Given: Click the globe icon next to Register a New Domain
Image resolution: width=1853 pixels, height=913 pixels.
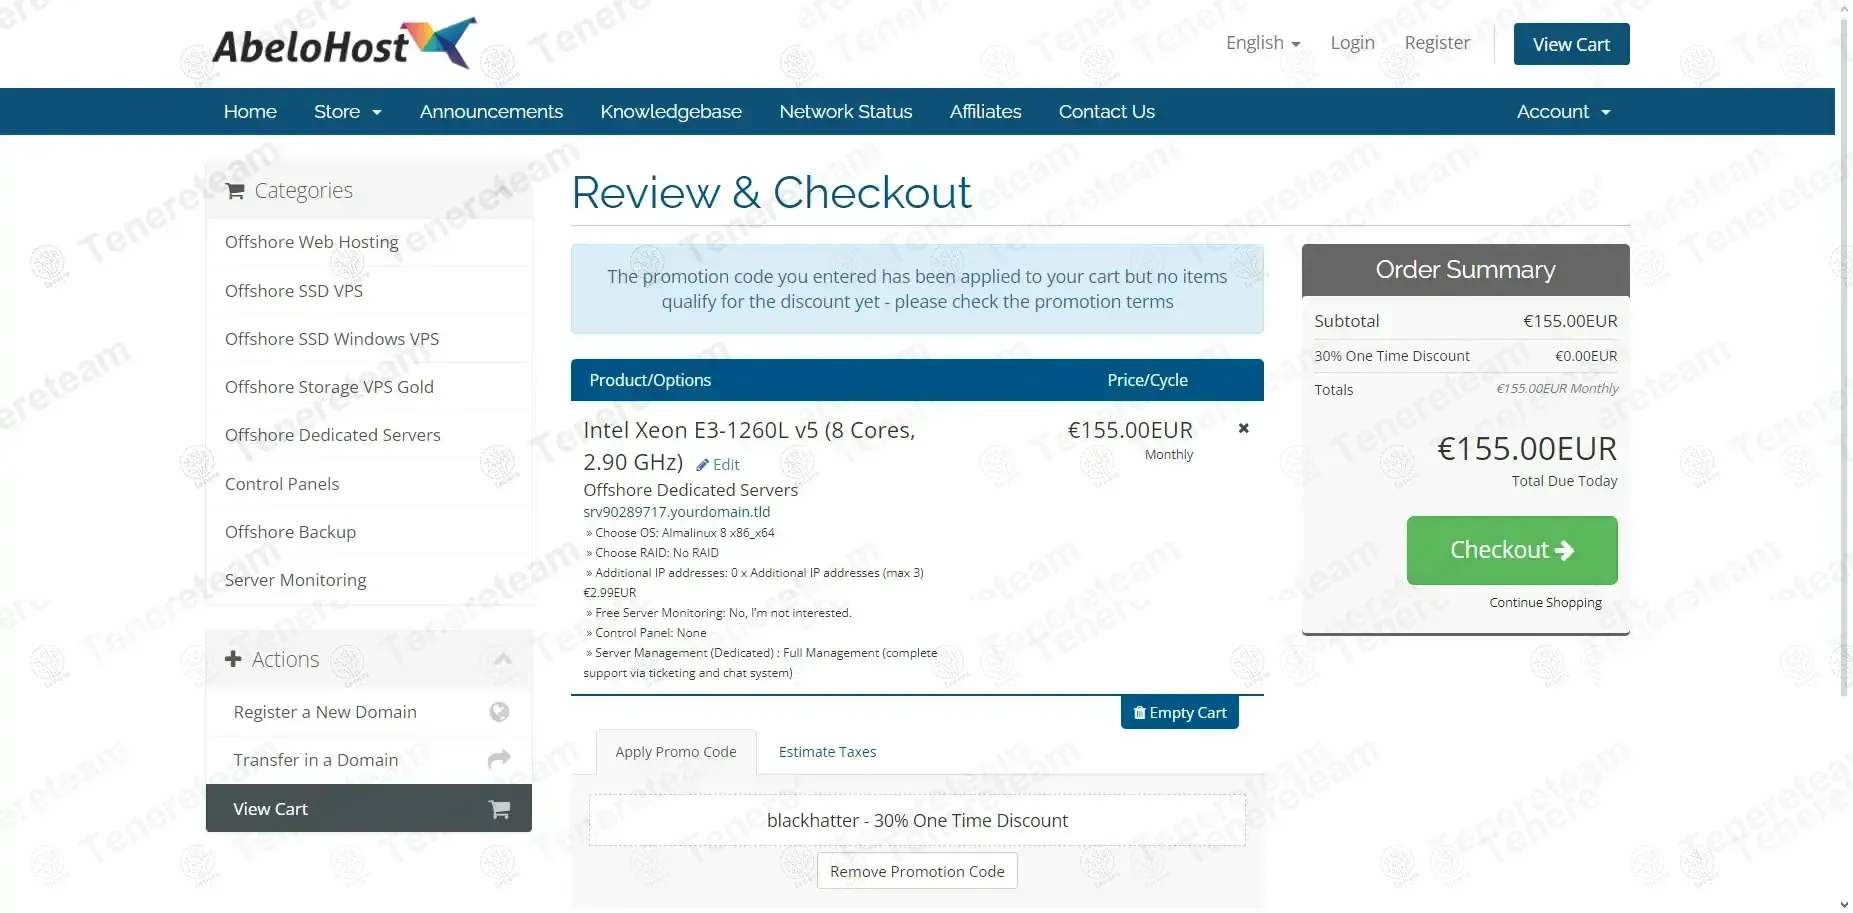Looking at the screenshot, I should click(x=499, y=712).
